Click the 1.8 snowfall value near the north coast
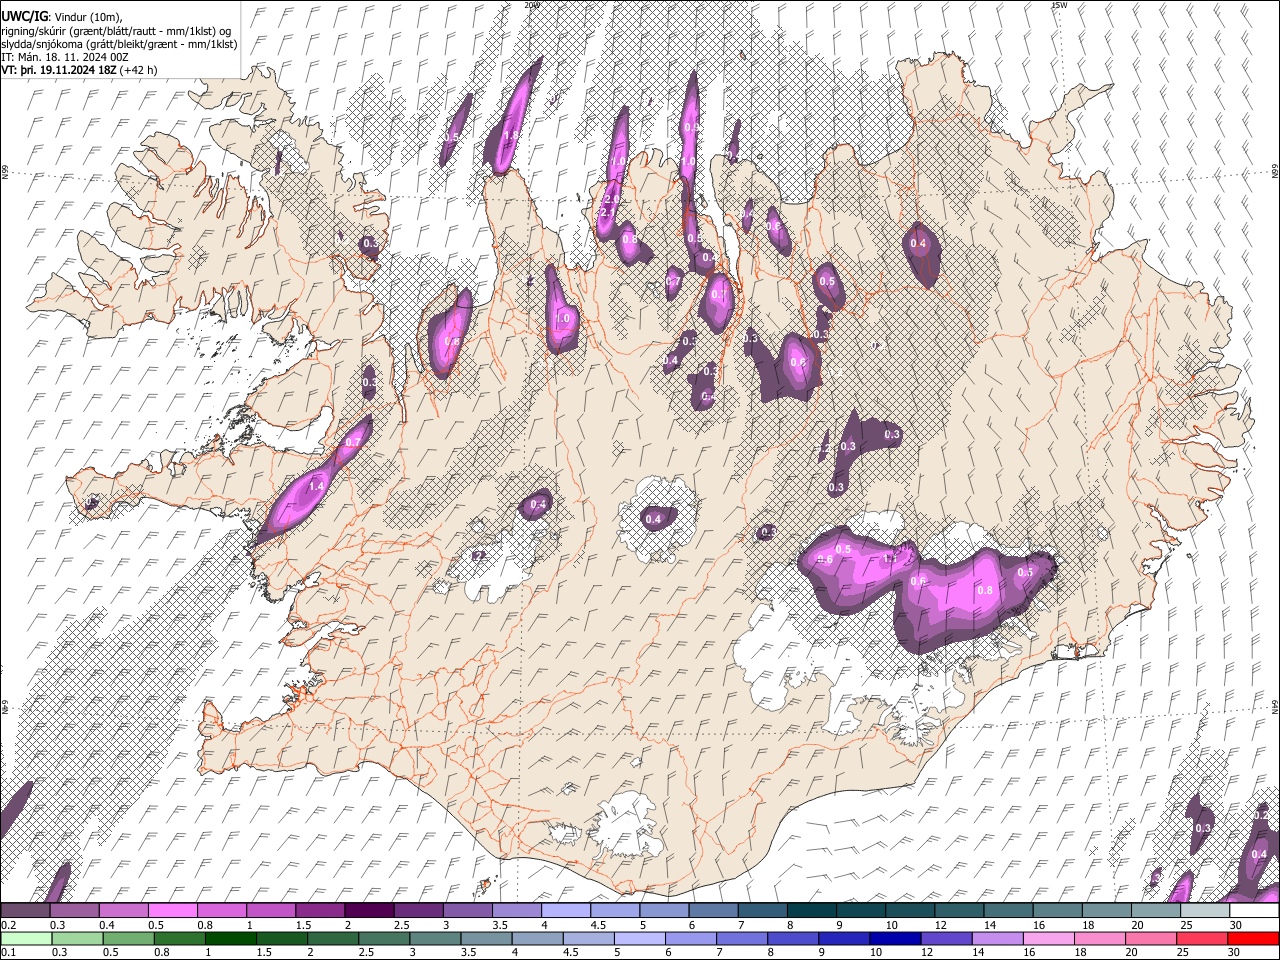The height and width of the screenshot is (960, 1280). (511, 136)
